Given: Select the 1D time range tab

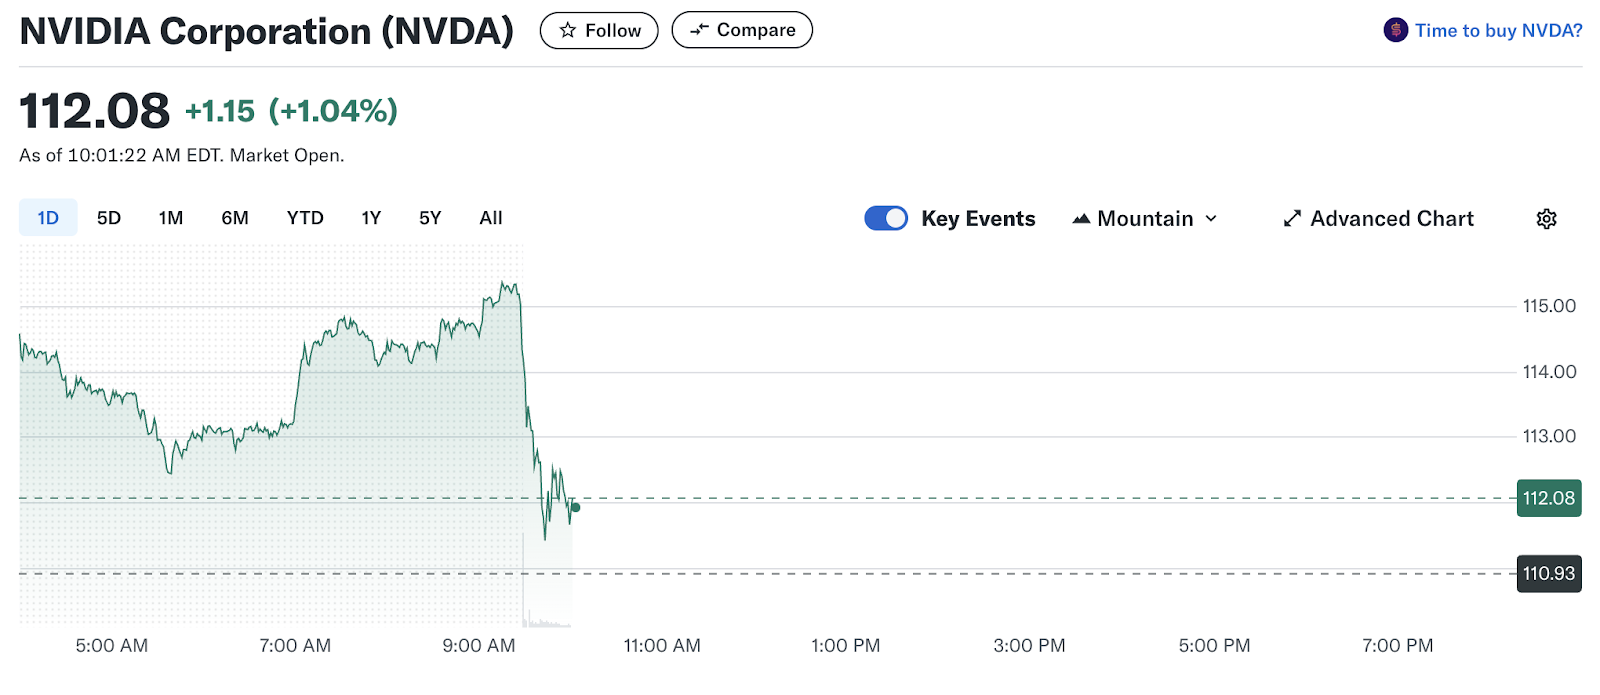Looking at the screenshot, I should 48,218.
